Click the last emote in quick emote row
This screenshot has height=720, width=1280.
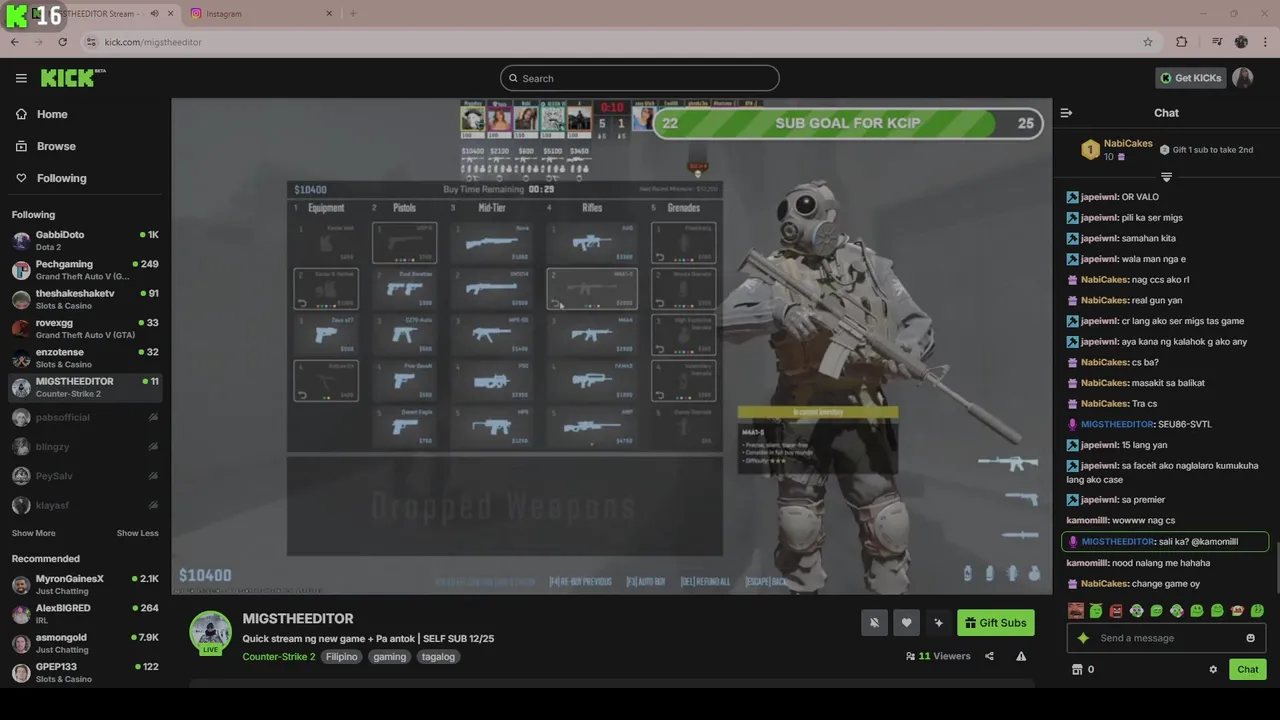click(1257, 611)
